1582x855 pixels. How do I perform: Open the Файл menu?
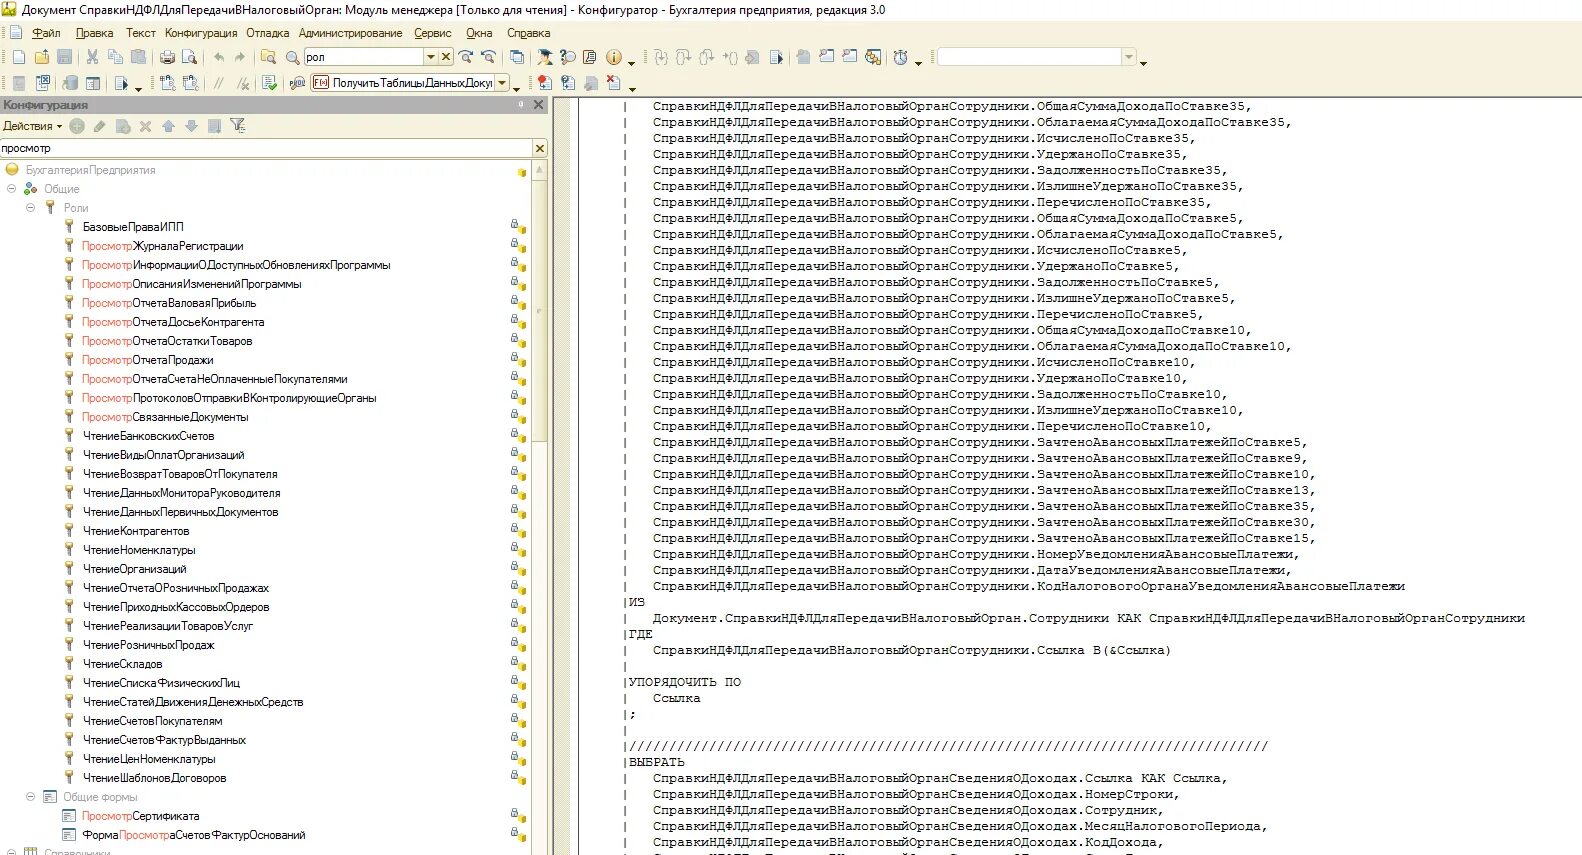pos(46,33)
